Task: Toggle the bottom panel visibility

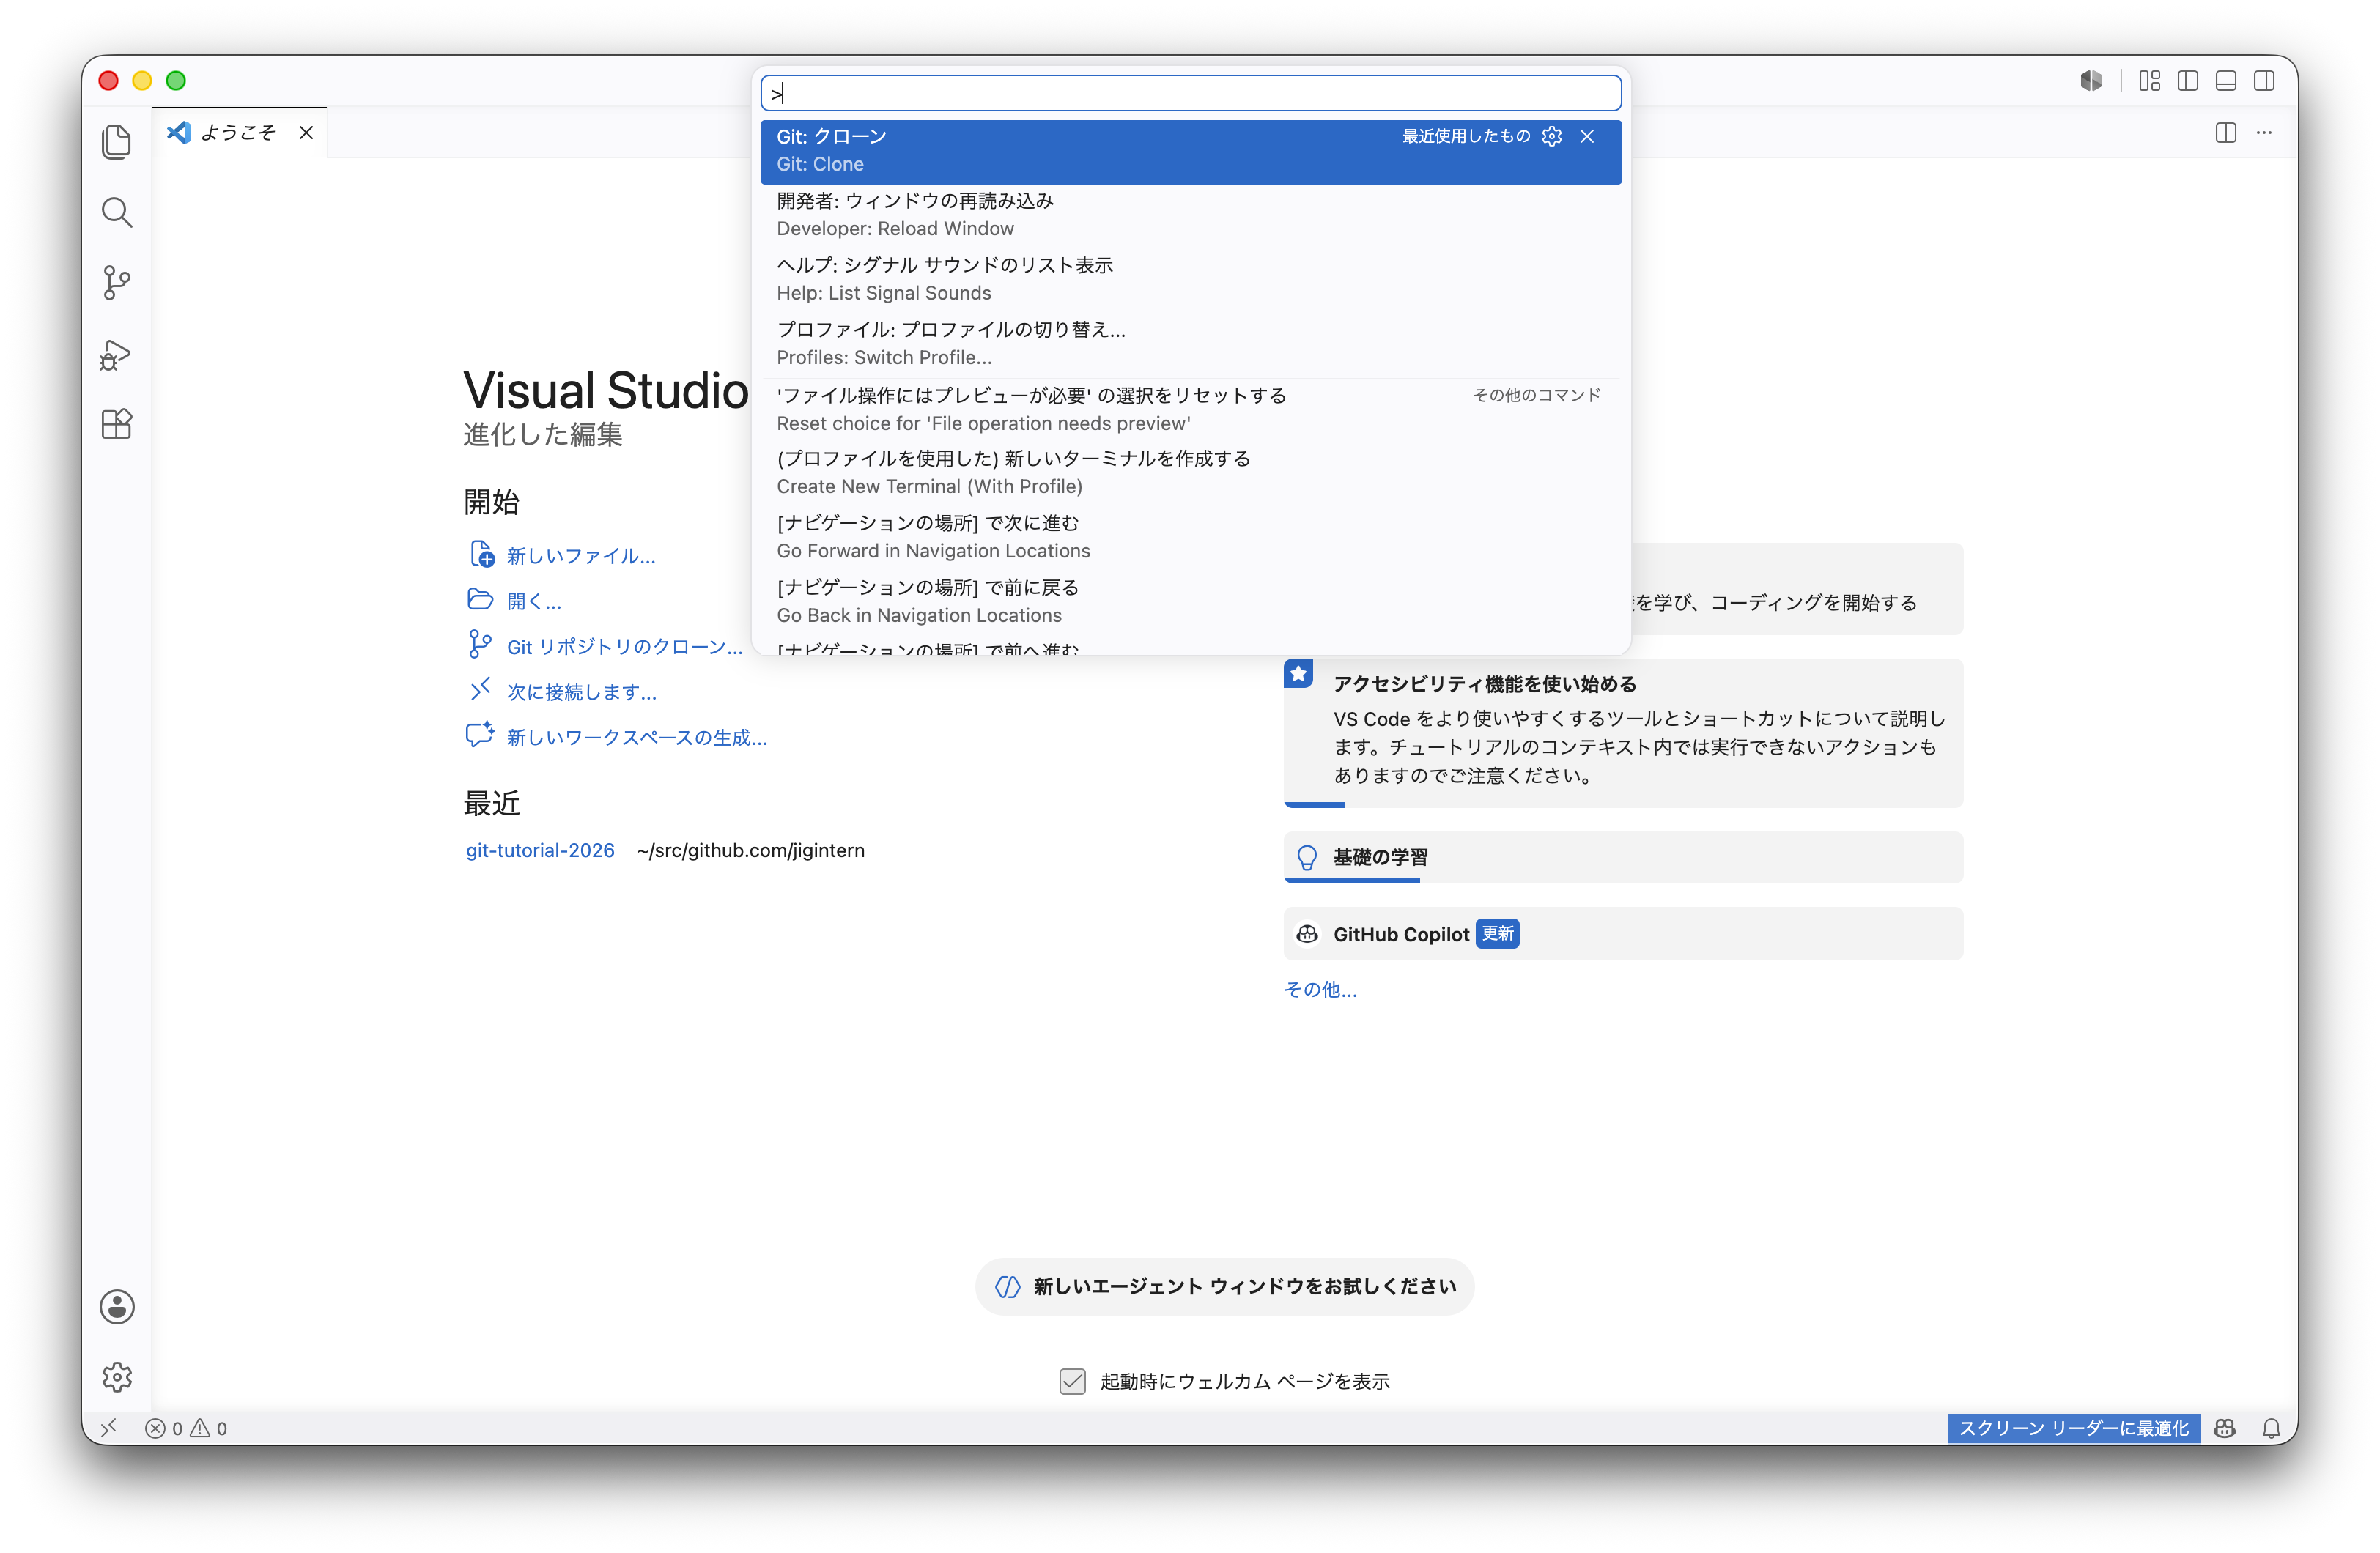Action: (x=2226, y=81)
